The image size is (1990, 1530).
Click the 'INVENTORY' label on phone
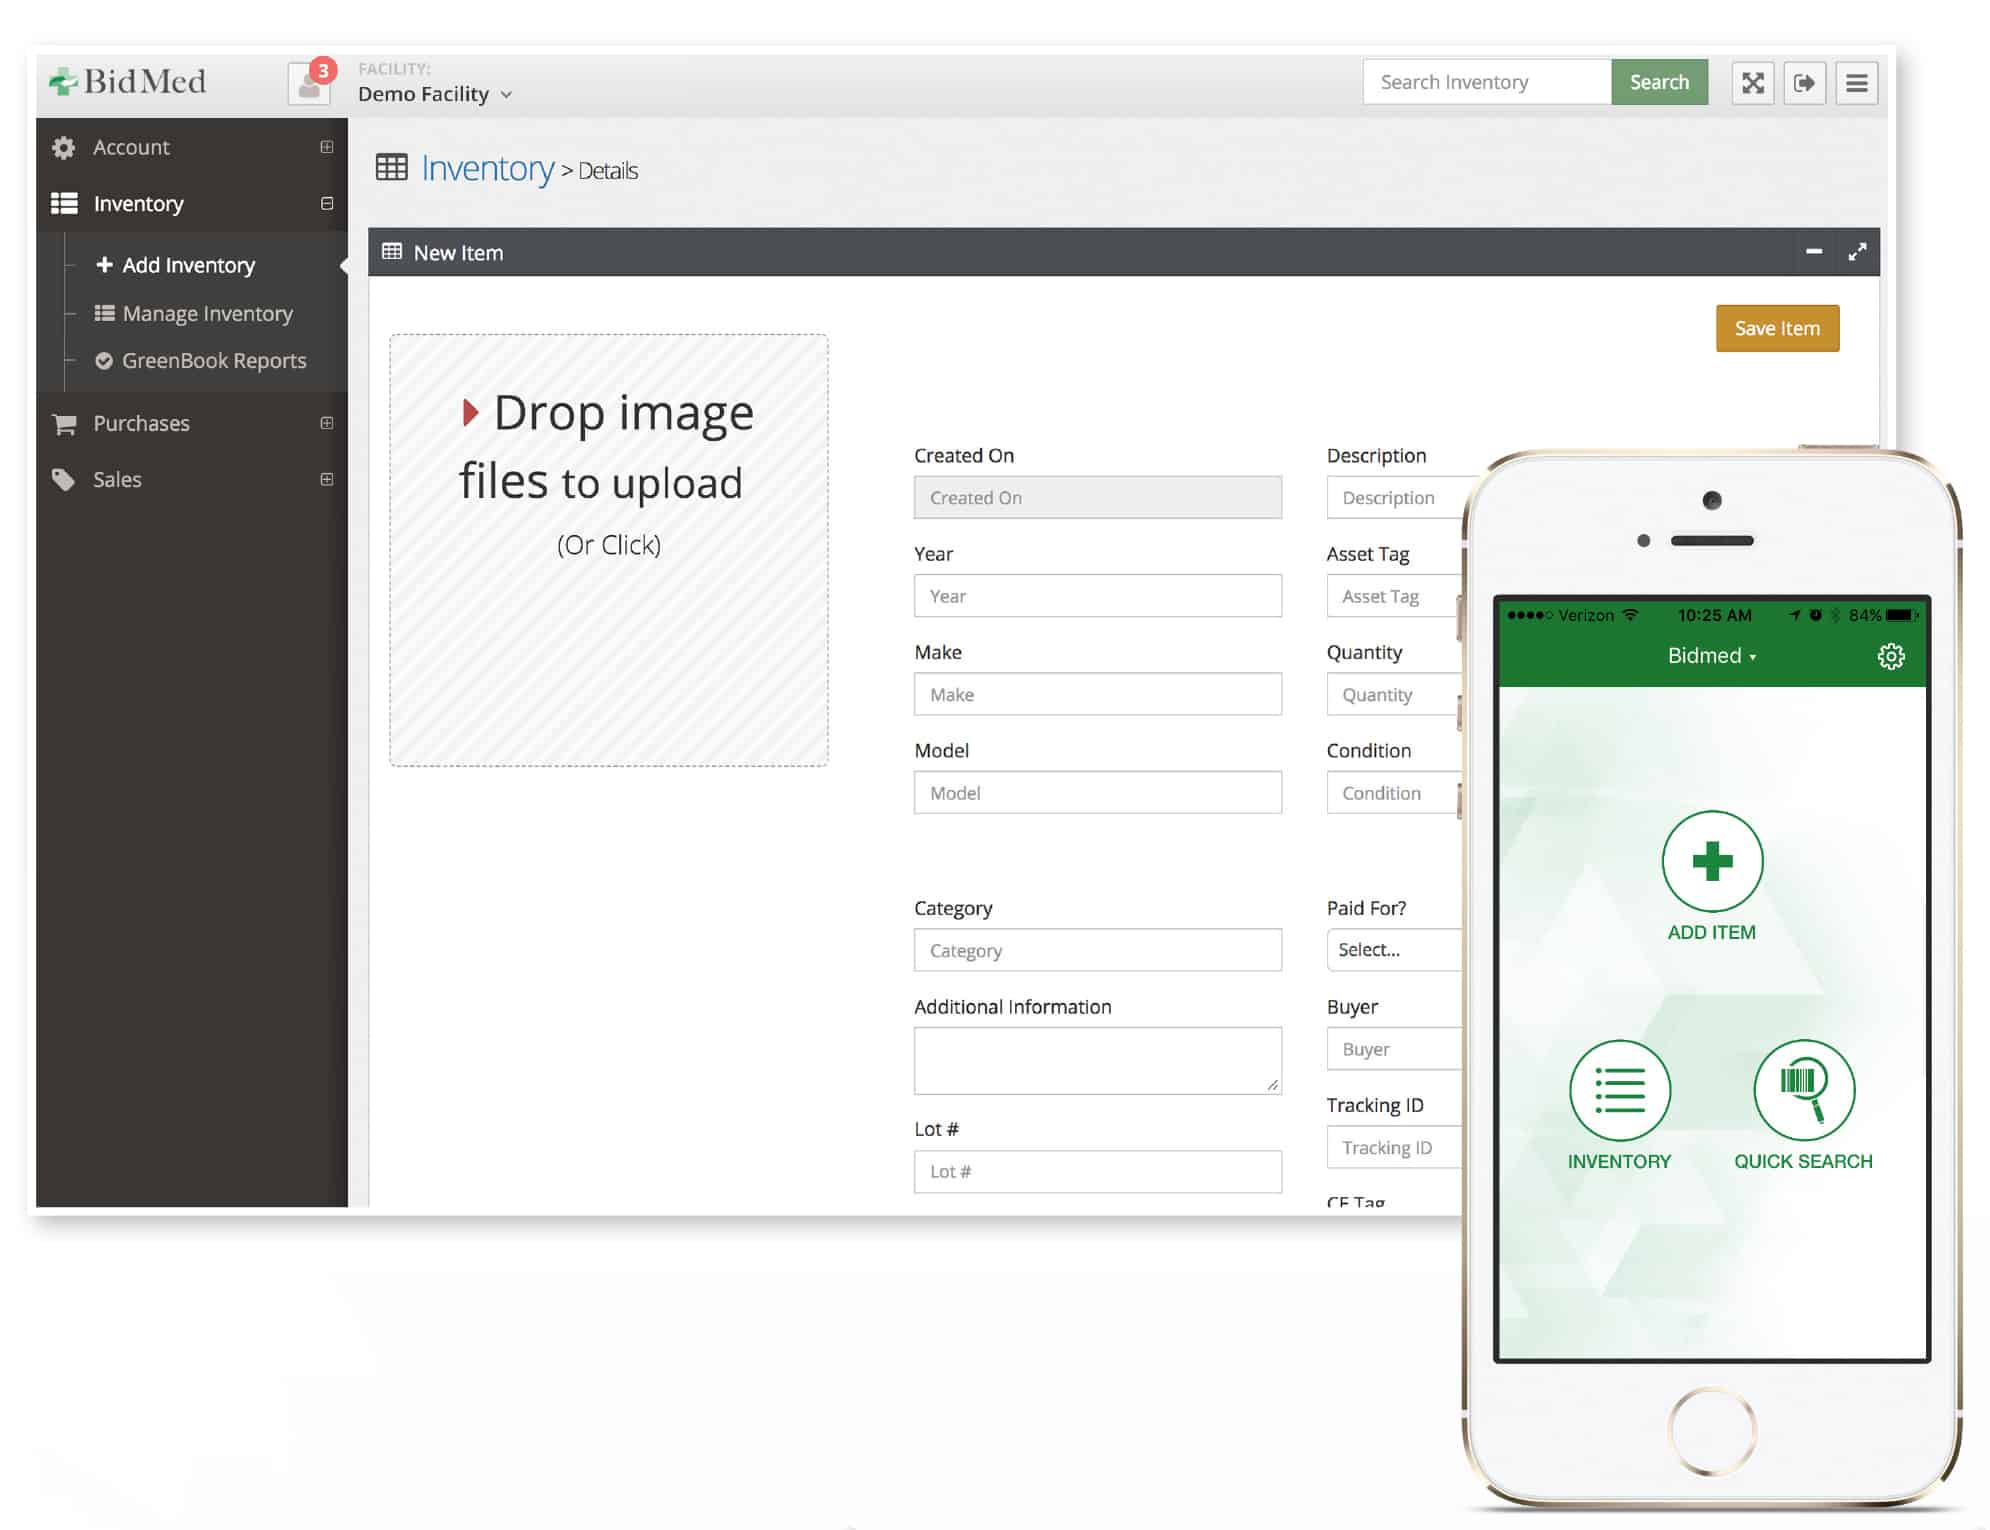click(1619, 1161)
